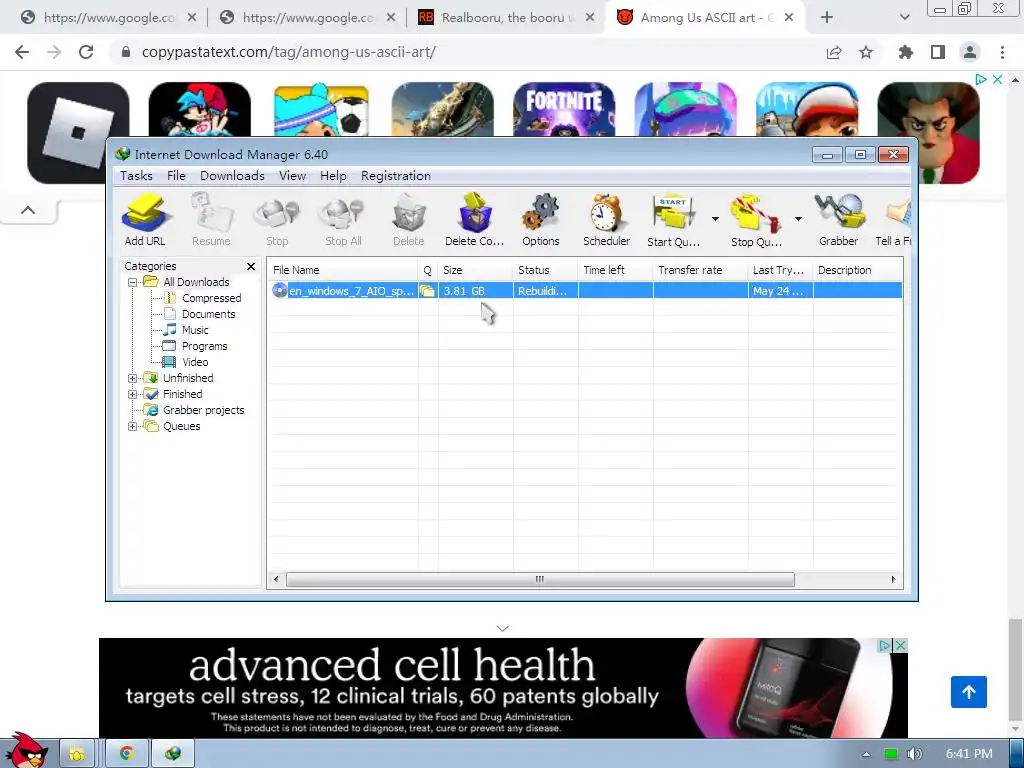1024x768 pixels.
Task: Sort by Status column header
Action: pos(545,270)
